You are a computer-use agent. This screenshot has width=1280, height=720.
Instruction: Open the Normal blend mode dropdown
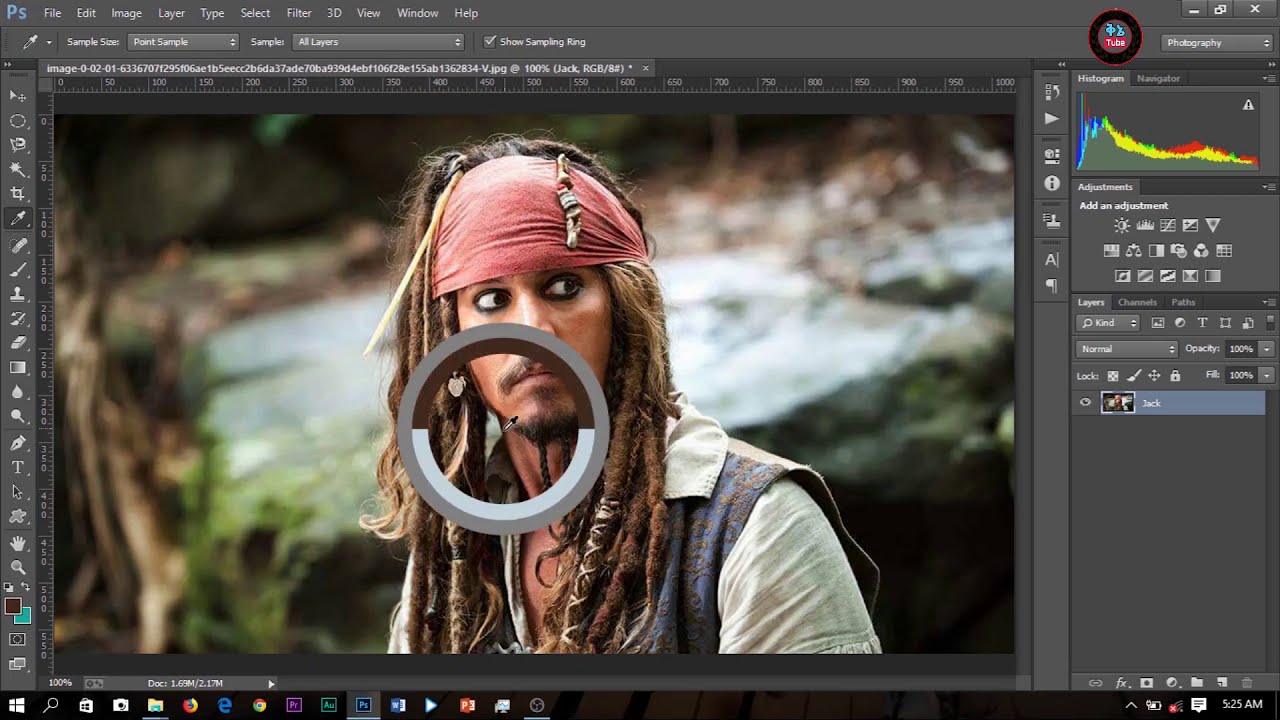pos(1127,349)
